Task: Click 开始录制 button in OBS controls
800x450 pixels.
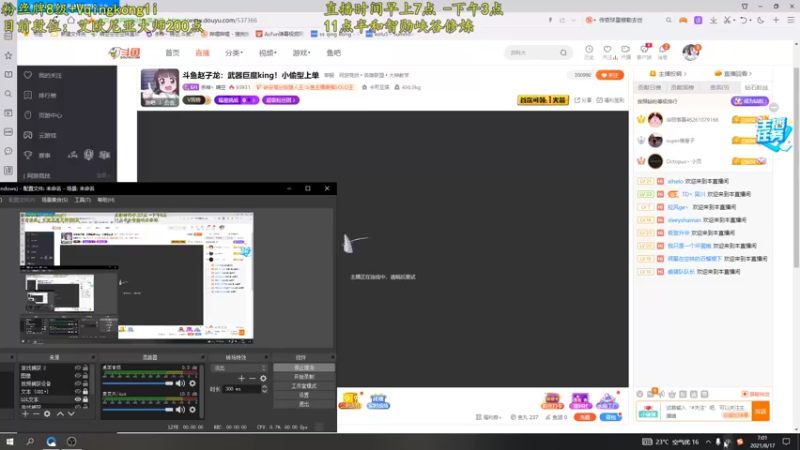Action: [304, 377]
